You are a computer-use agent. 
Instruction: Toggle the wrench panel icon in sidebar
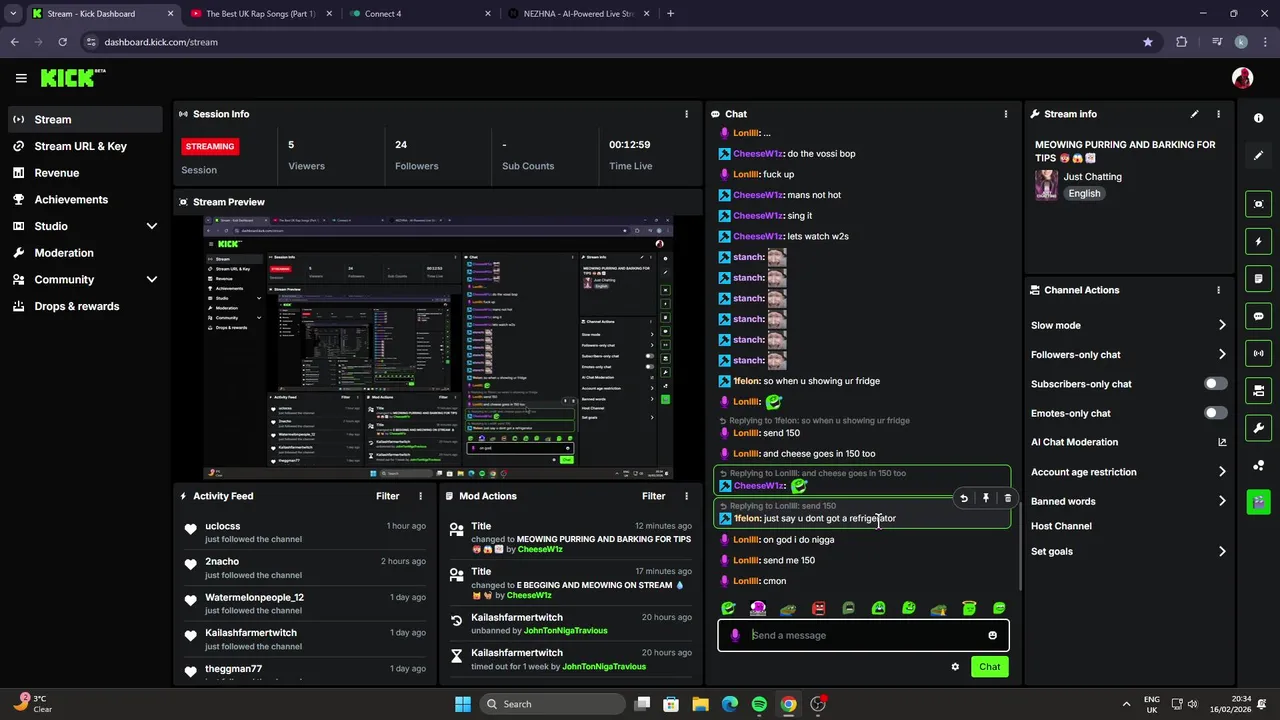1258,428
